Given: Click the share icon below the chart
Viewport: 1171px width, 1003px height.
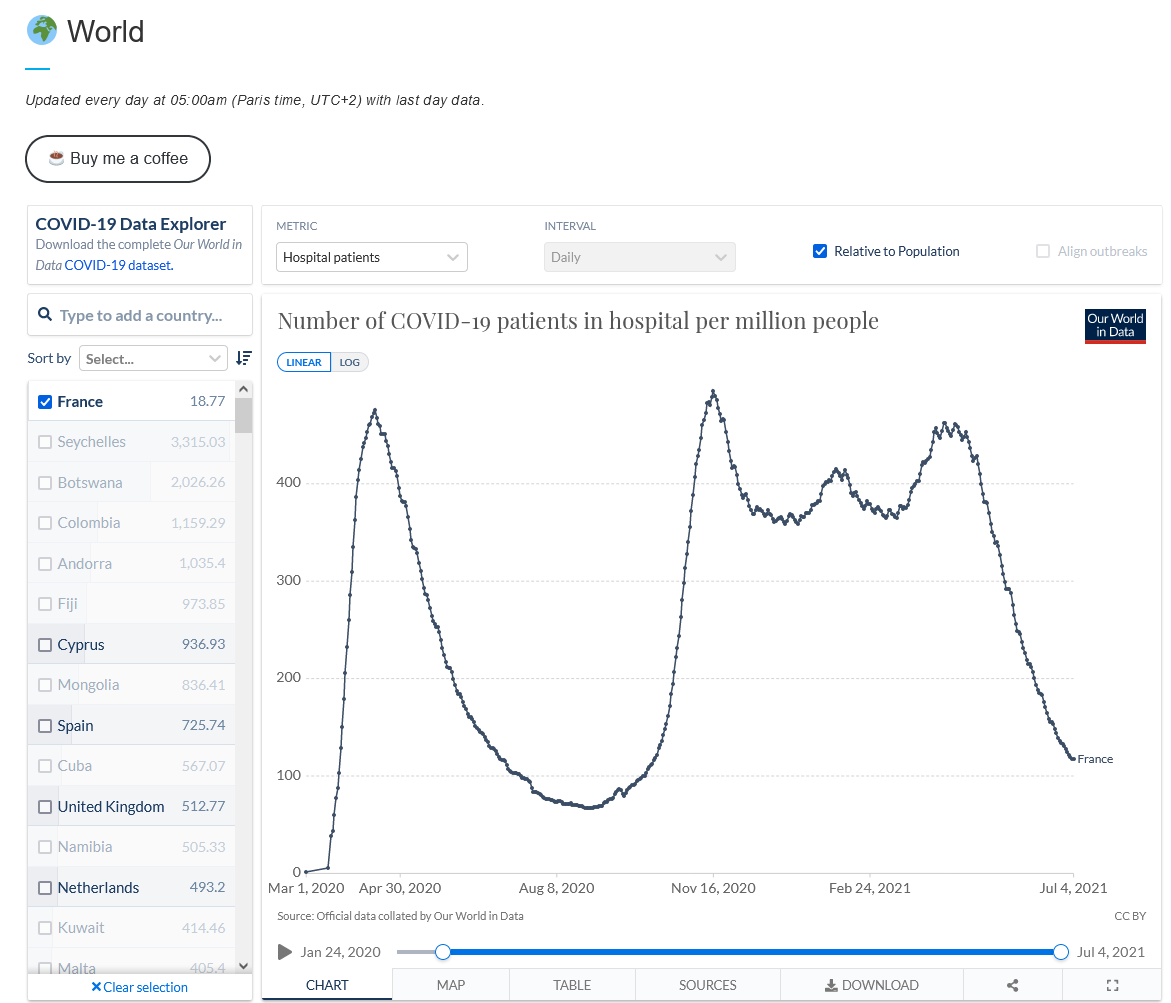Looking at the screenshot, I should tap(1012, 985).
